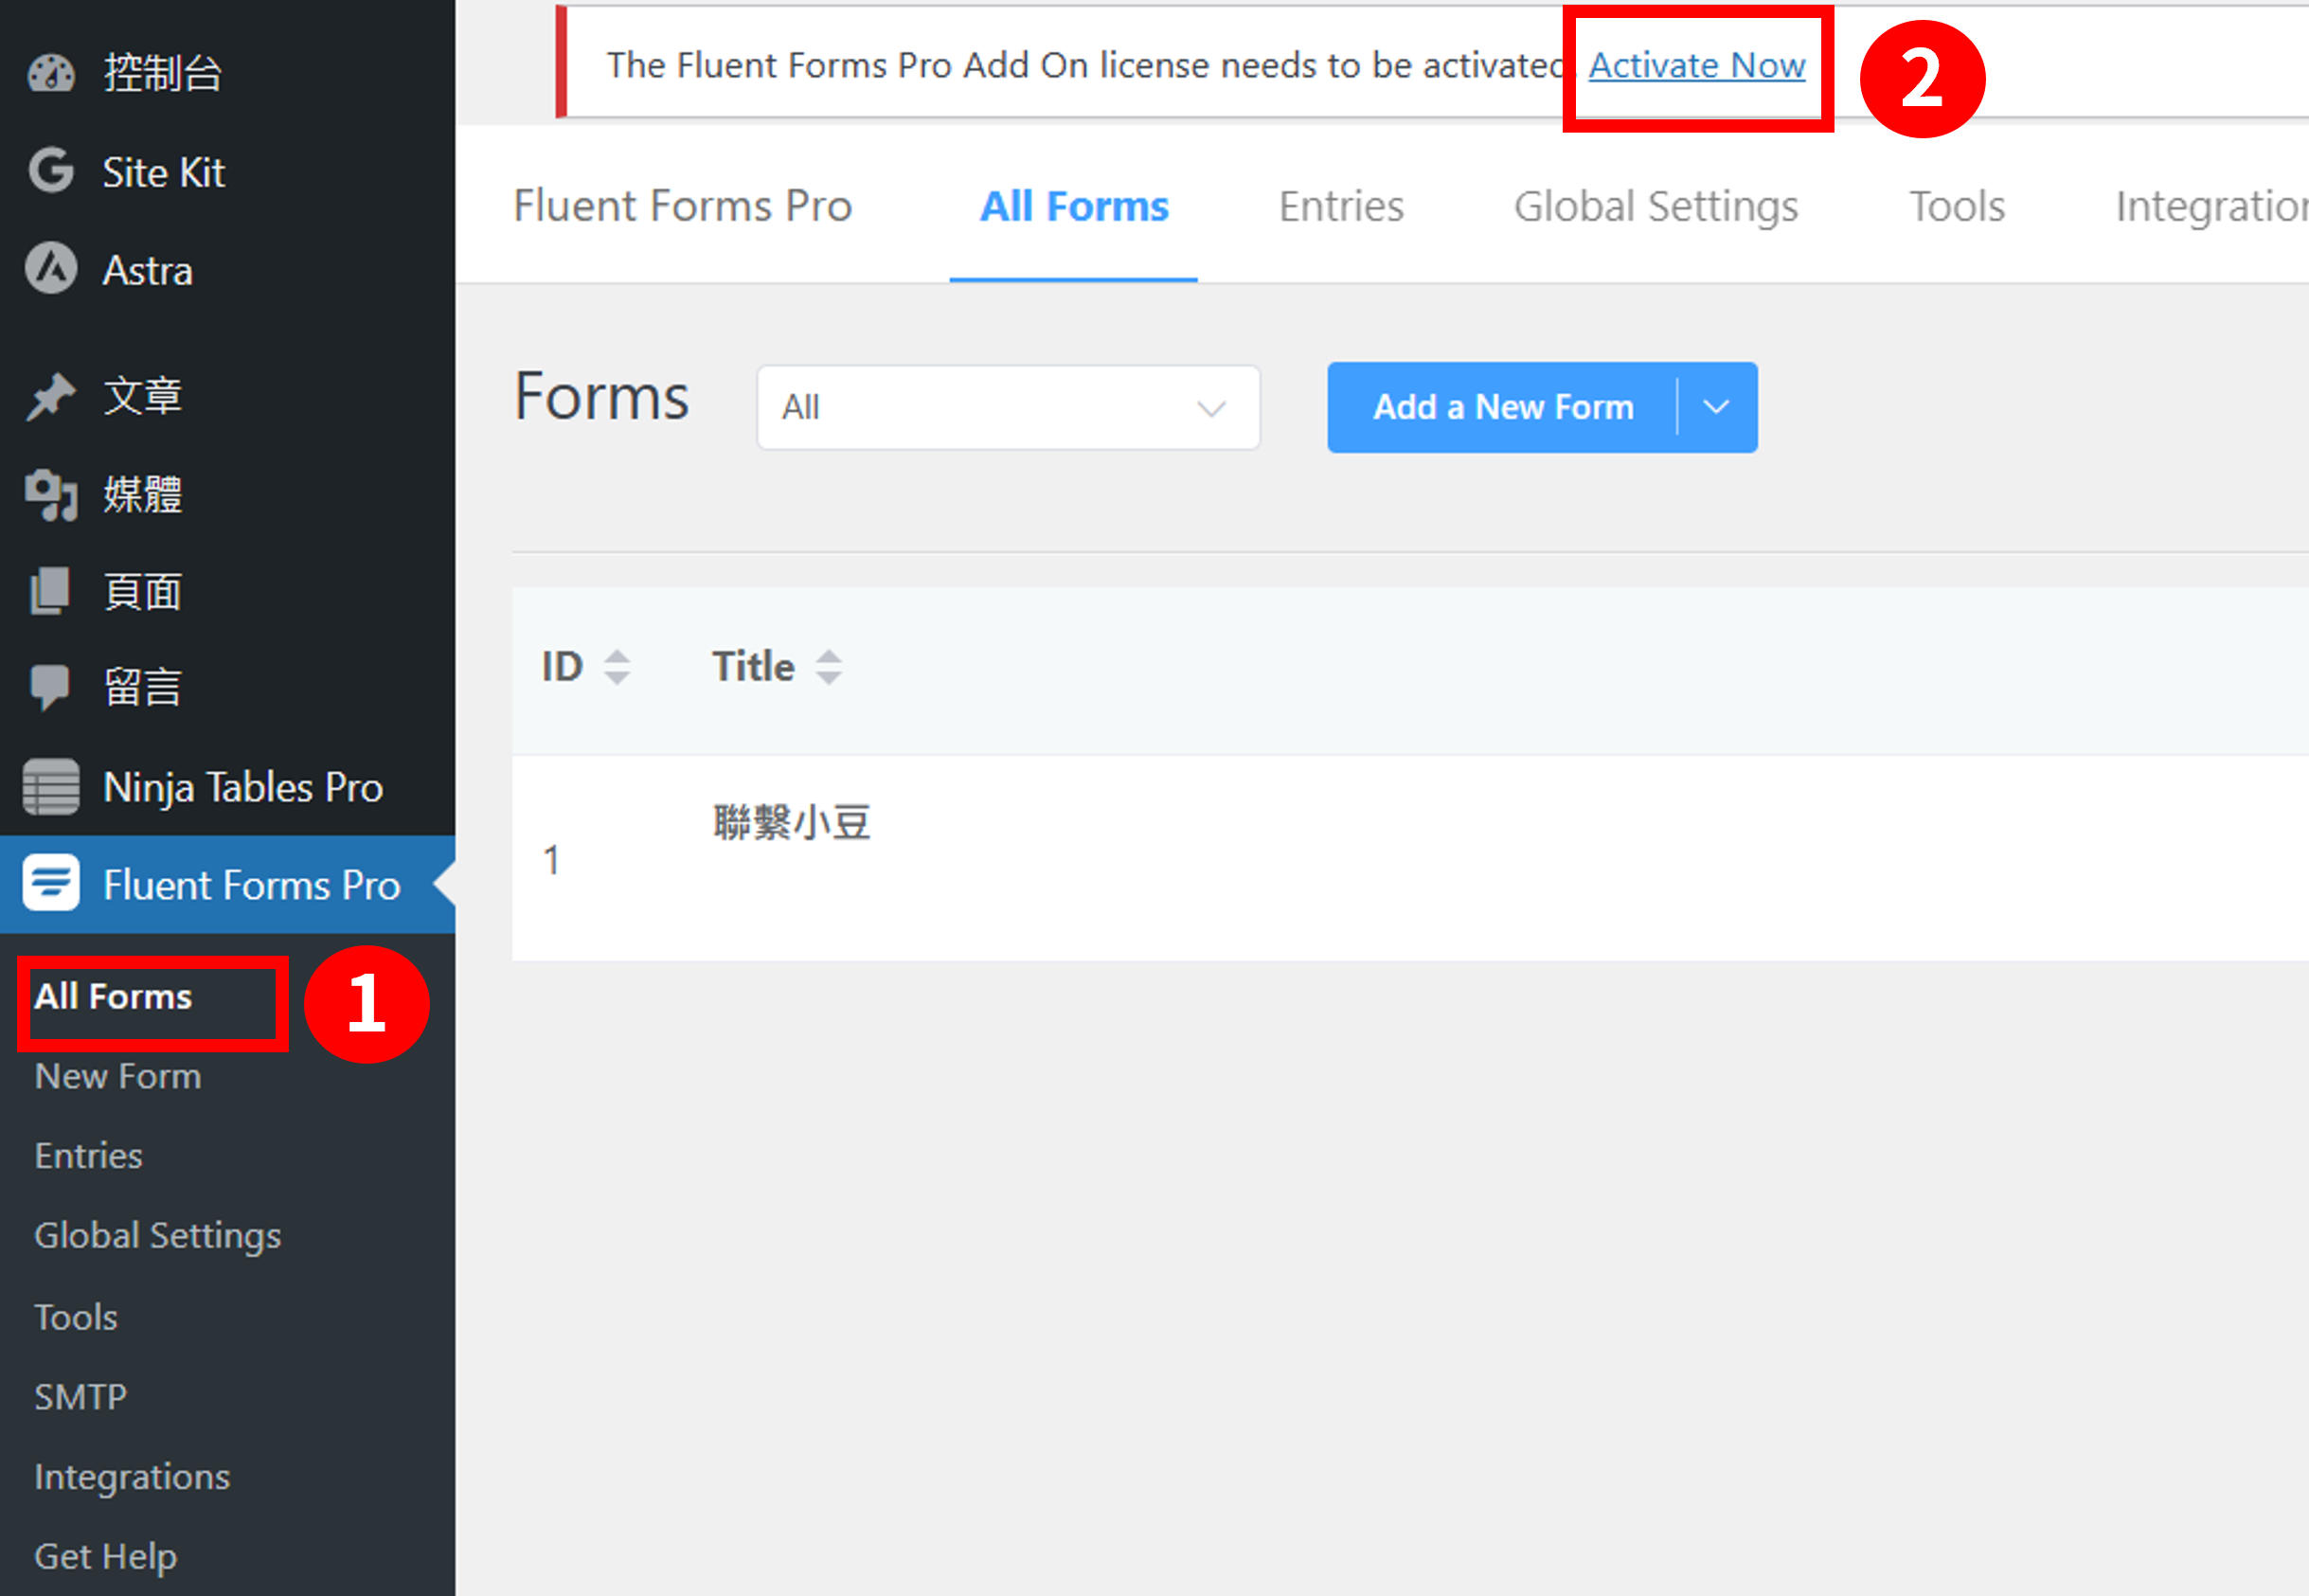Screen dimensions: 2309x1596
Task: Sort the table by Title column arrows
Action: 829,667
